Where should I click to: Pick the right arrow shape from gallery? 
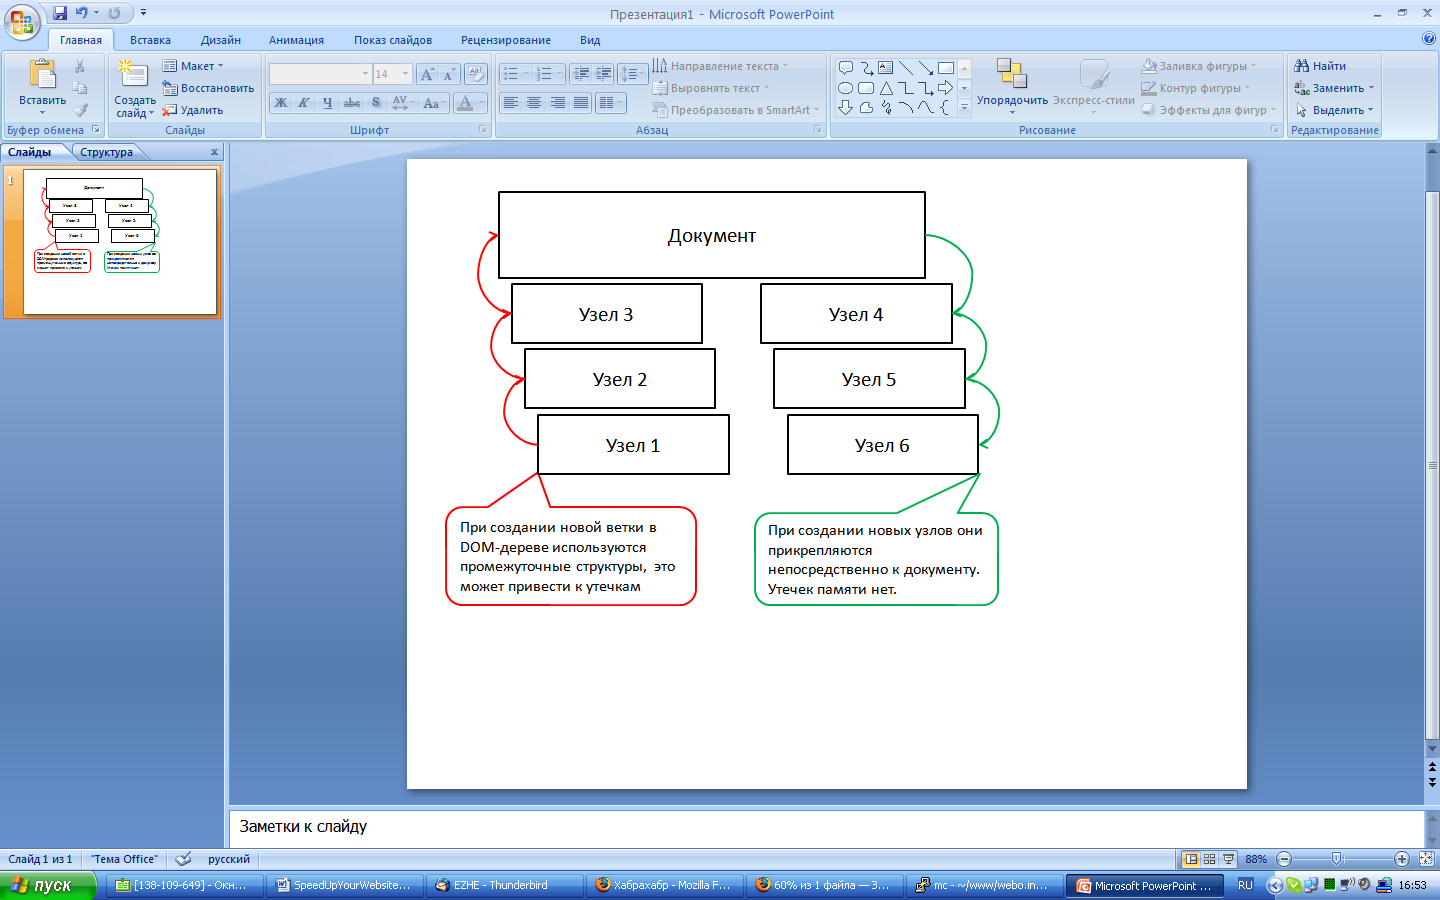[x=945, y=88]
